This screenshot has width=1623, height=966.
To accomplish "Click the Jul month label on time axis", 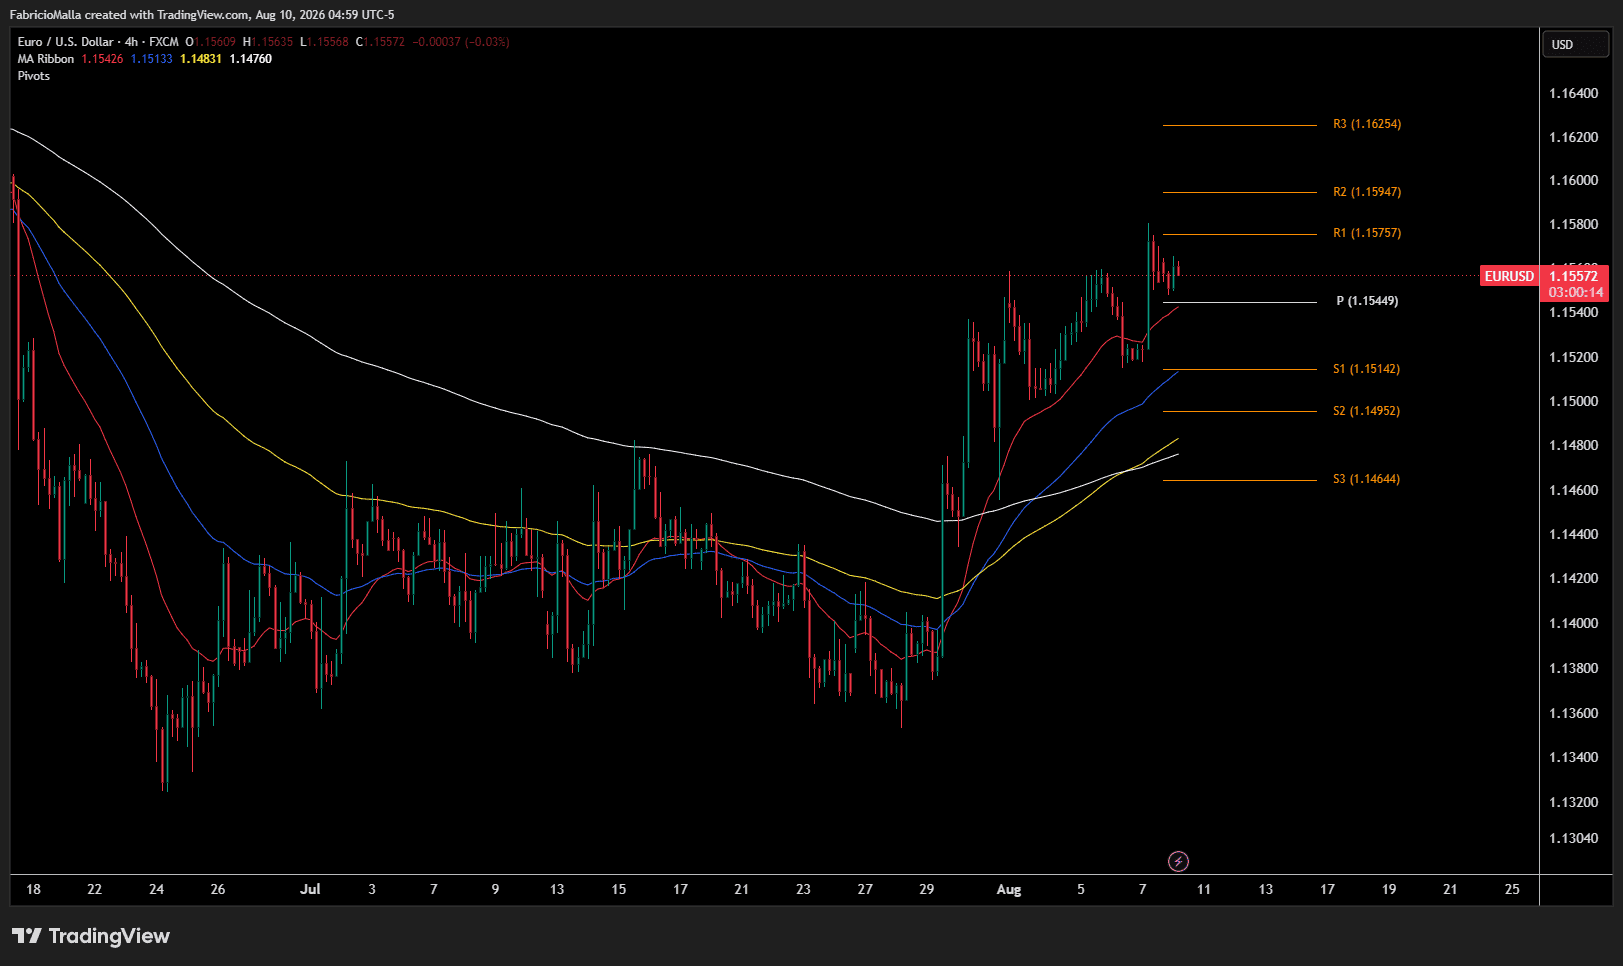I will tap(310, 889).
